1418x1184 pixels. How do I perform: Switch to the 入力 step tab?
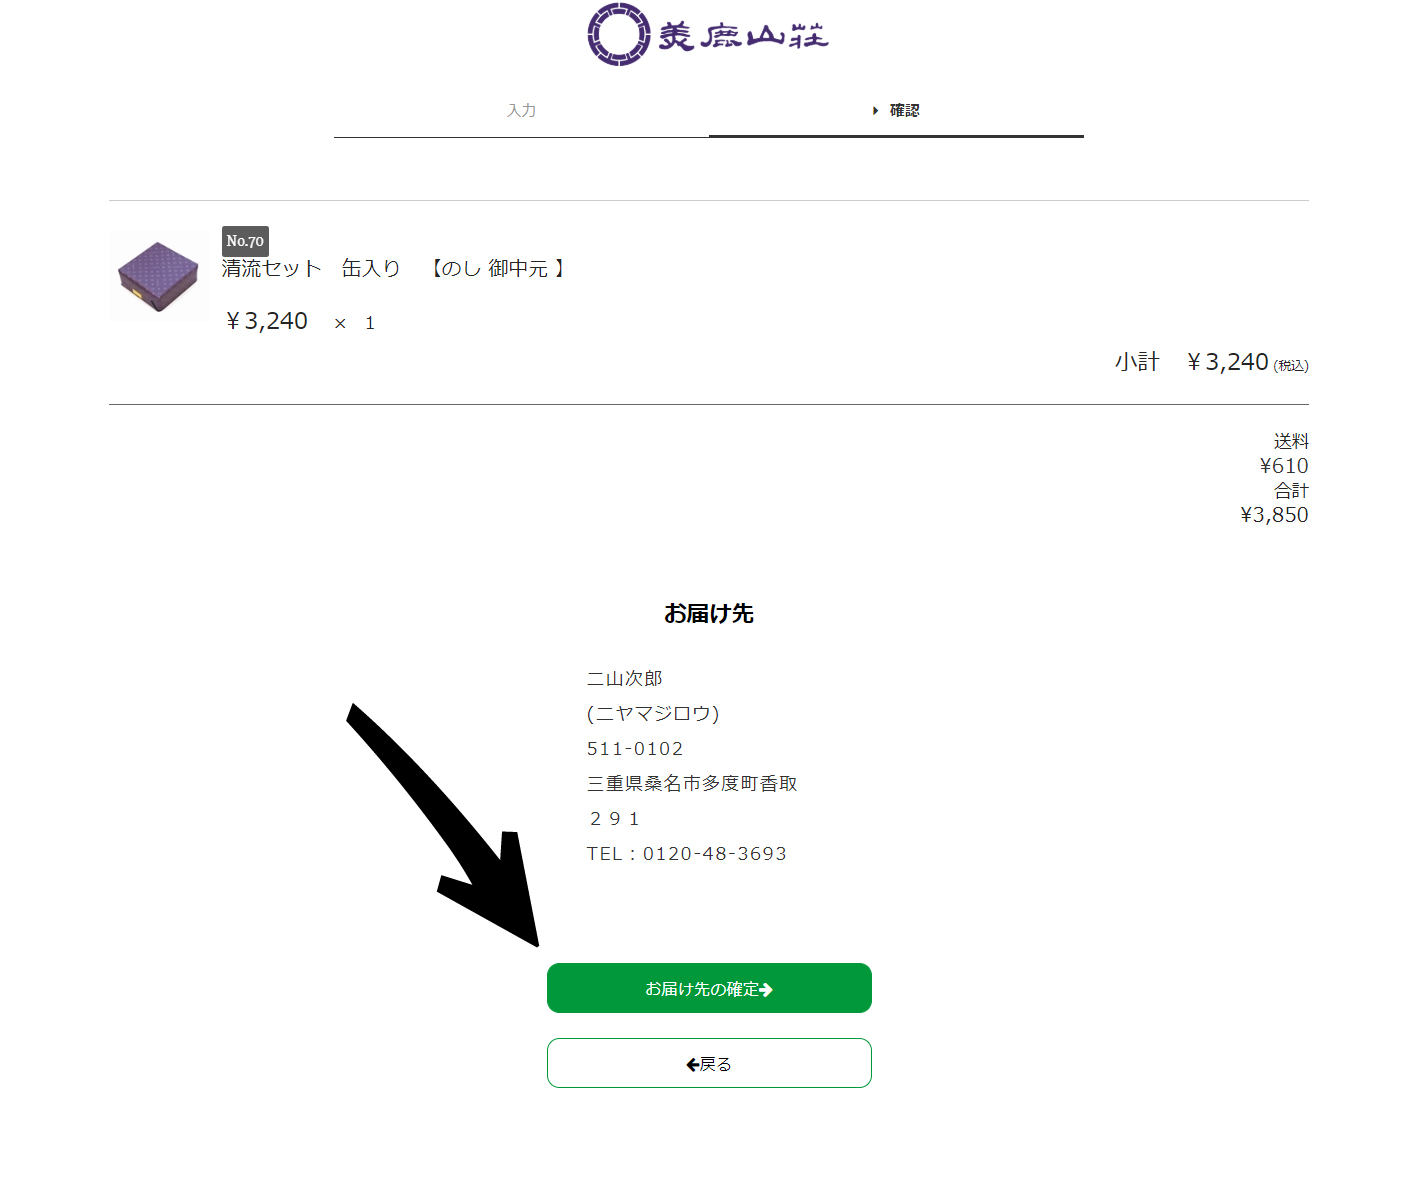click(x=521, y=110)
